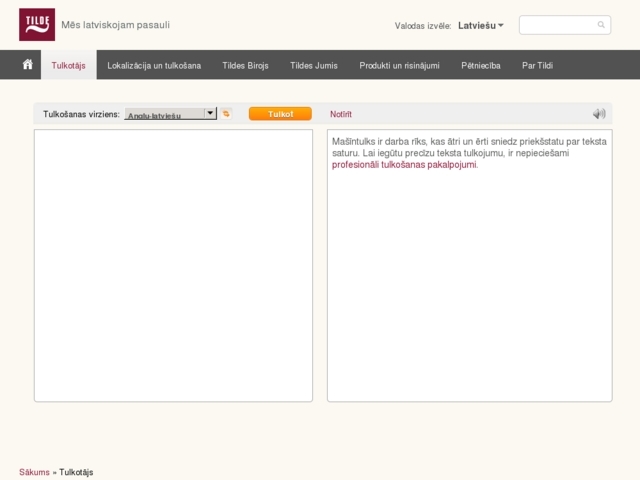Open the Tulkotājs tab
The image size is (640, 480).
(x=69, y=66)
